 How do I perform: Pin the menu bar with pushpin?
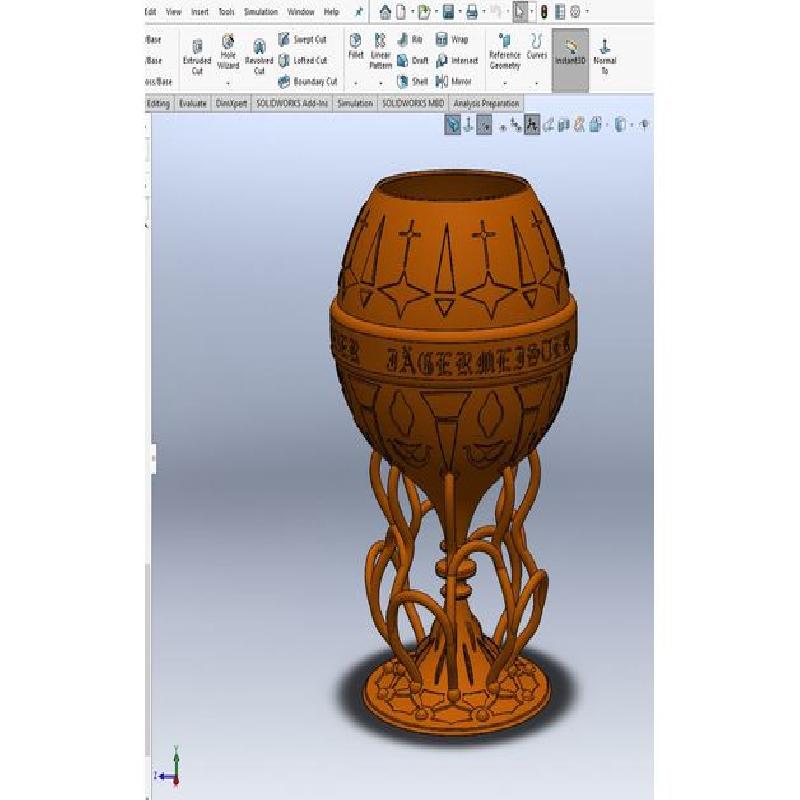359,12
